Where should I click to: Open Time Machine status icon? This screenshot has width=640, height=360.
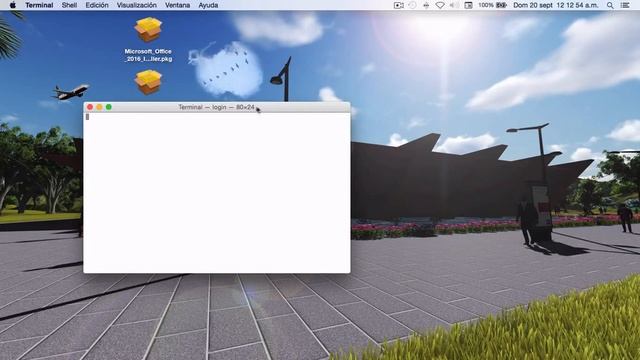[x=413, y=5]
